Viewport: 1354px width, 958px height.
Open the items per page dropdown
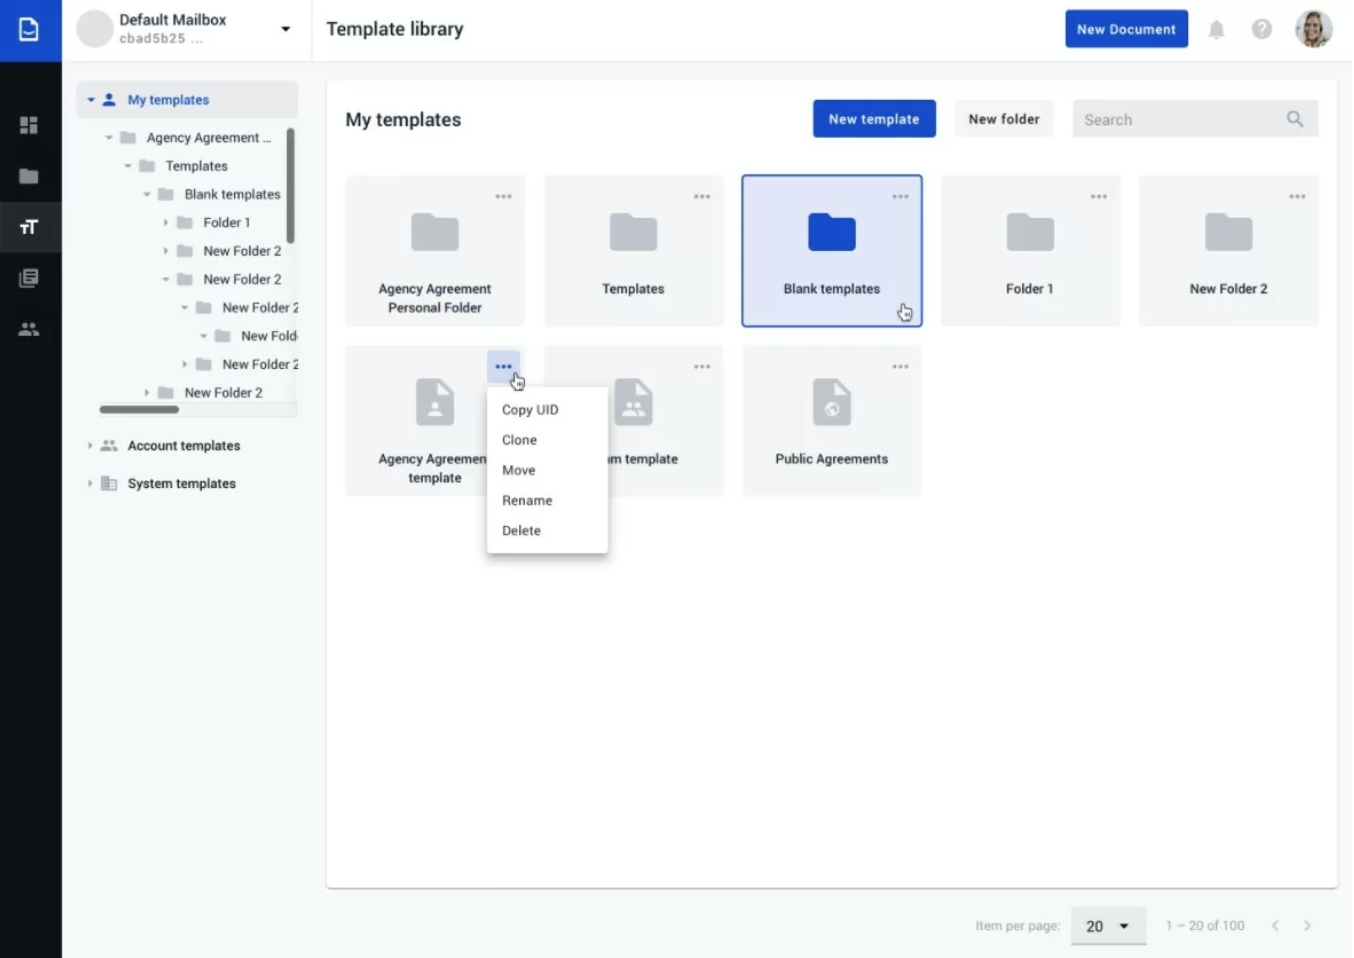[1108, 926]
